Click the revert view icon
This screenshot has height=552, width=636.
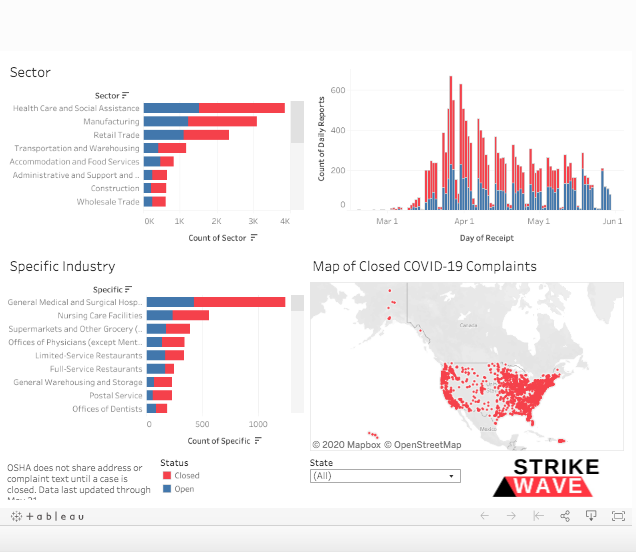538,516
